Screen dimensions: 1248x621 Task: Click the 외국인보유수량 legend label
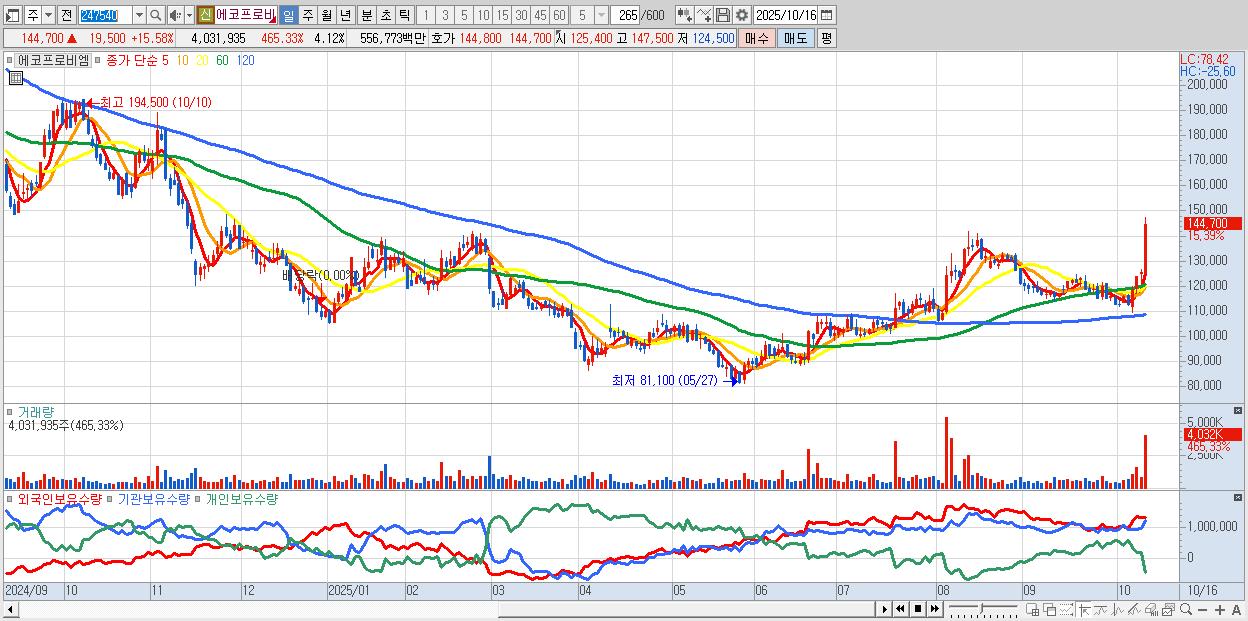[59, 498]
